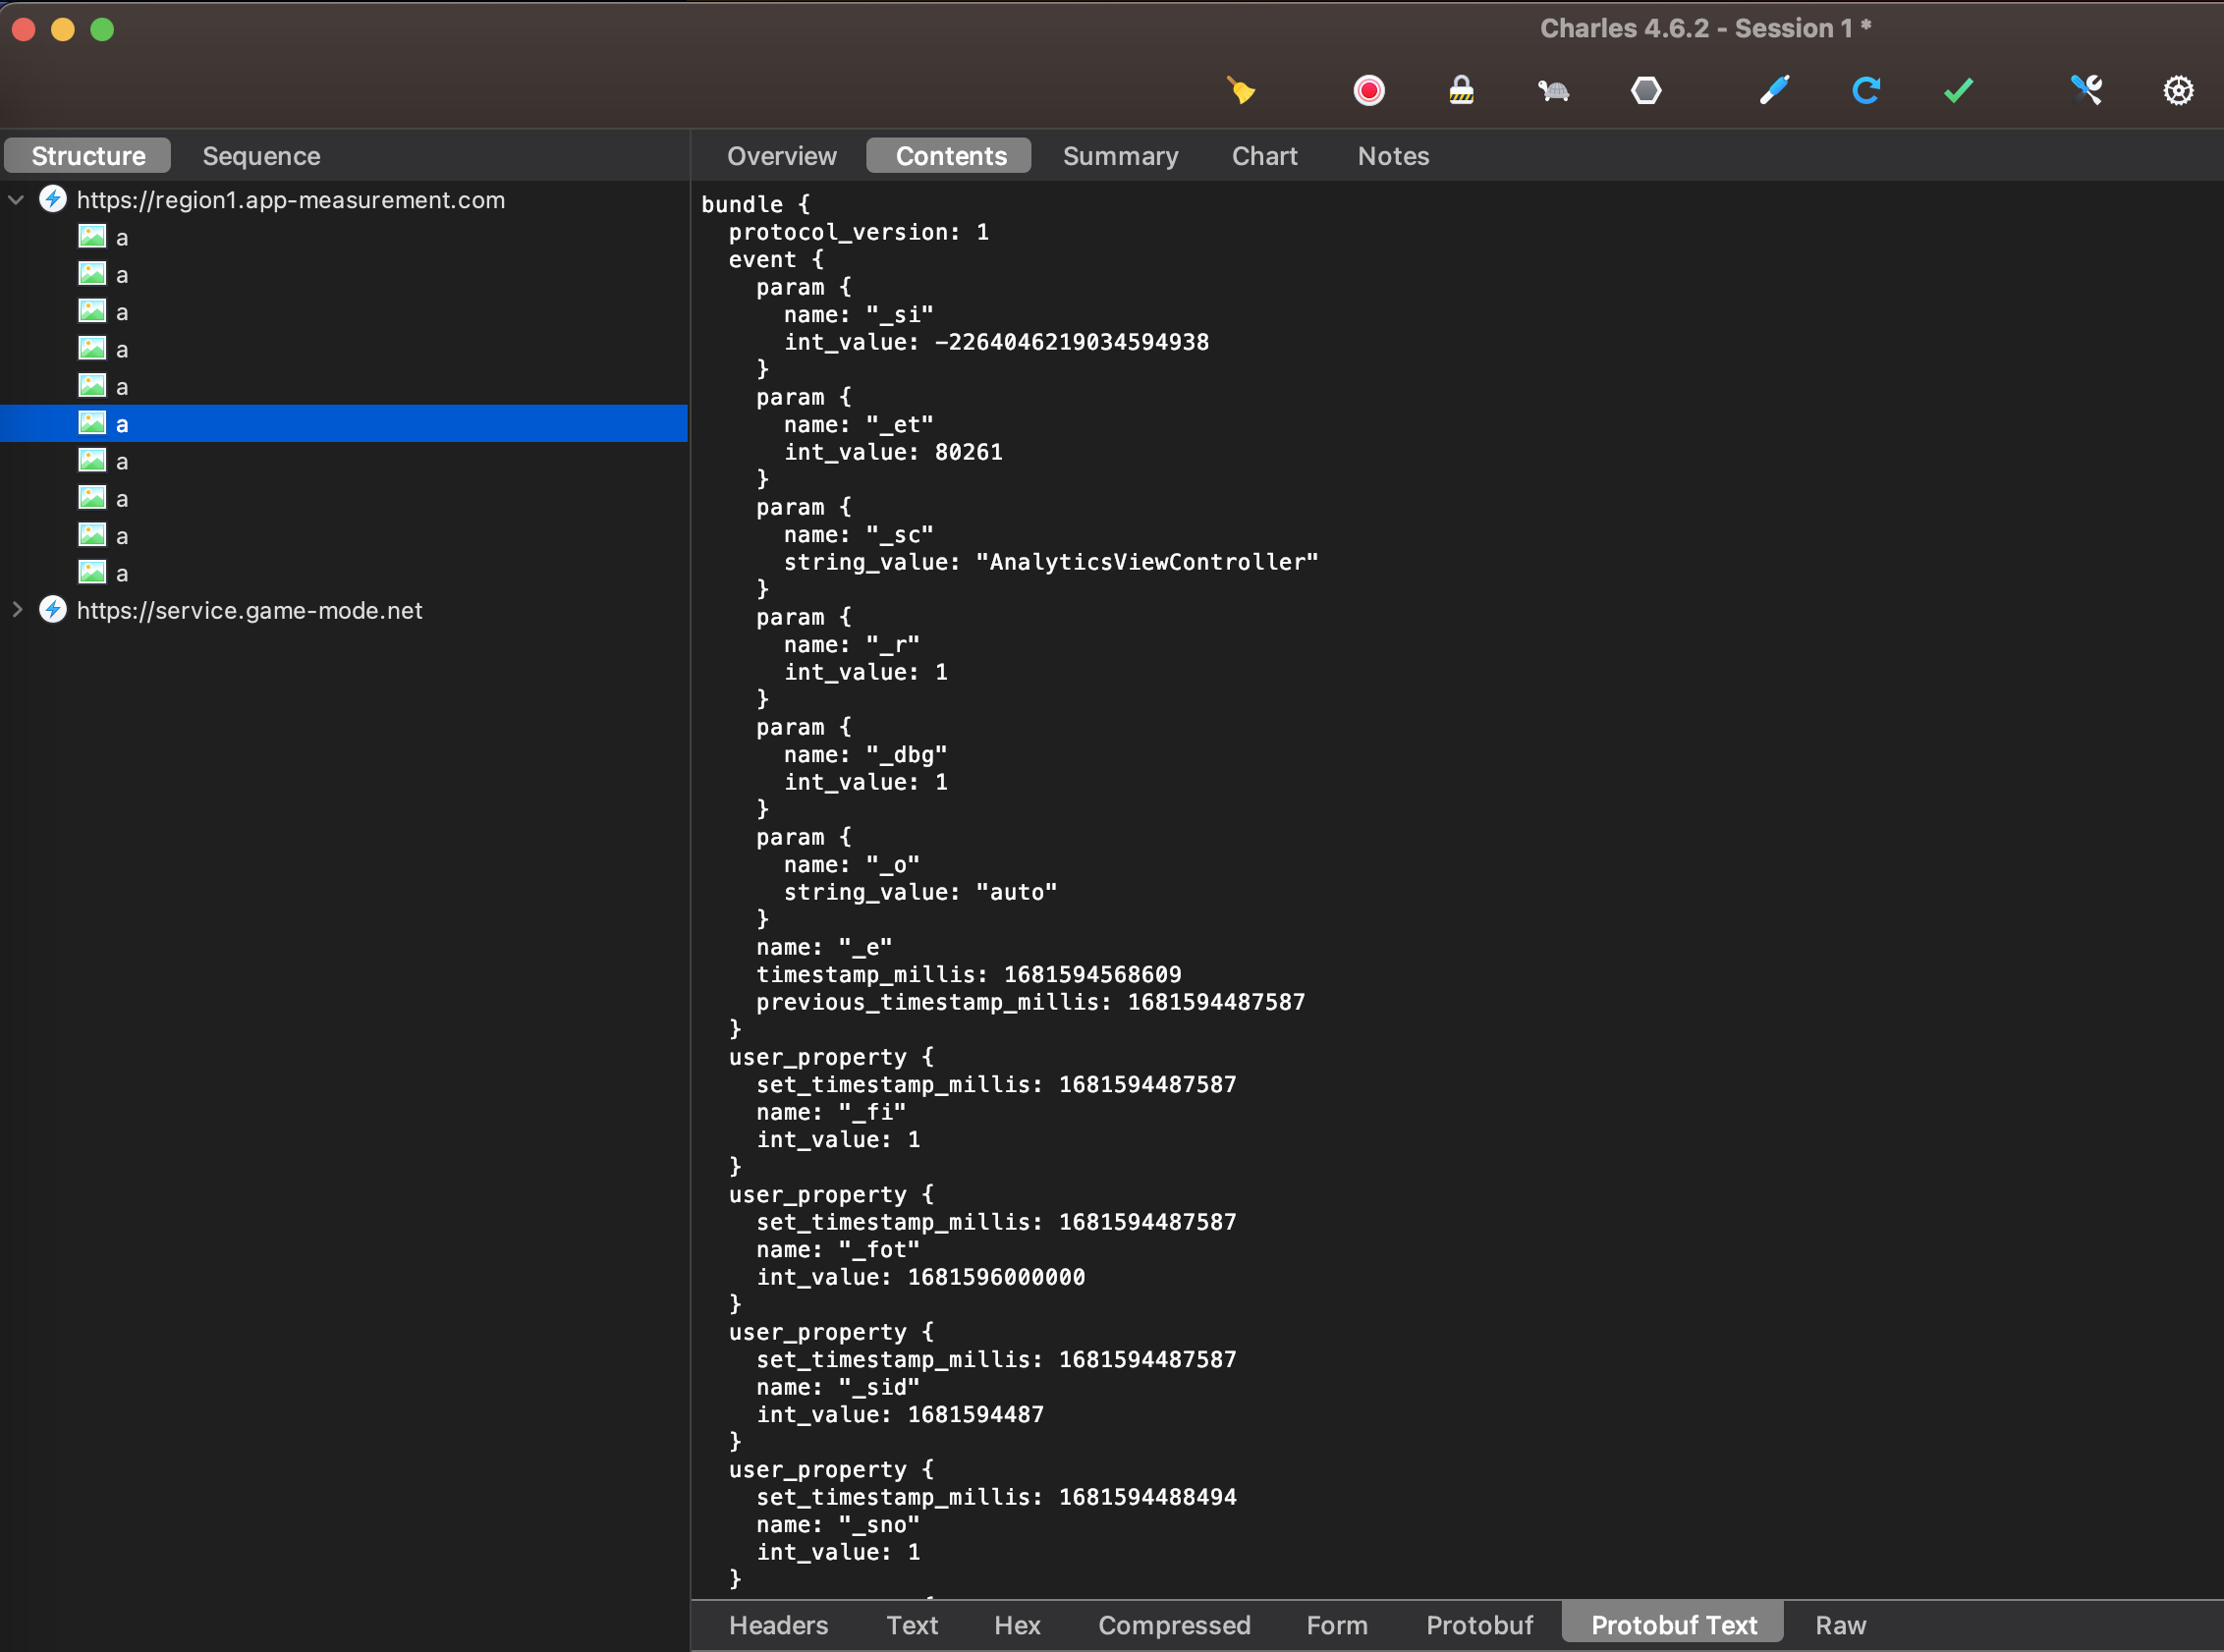
Task: Select the Headers view at bottom
Action: 778,1625
